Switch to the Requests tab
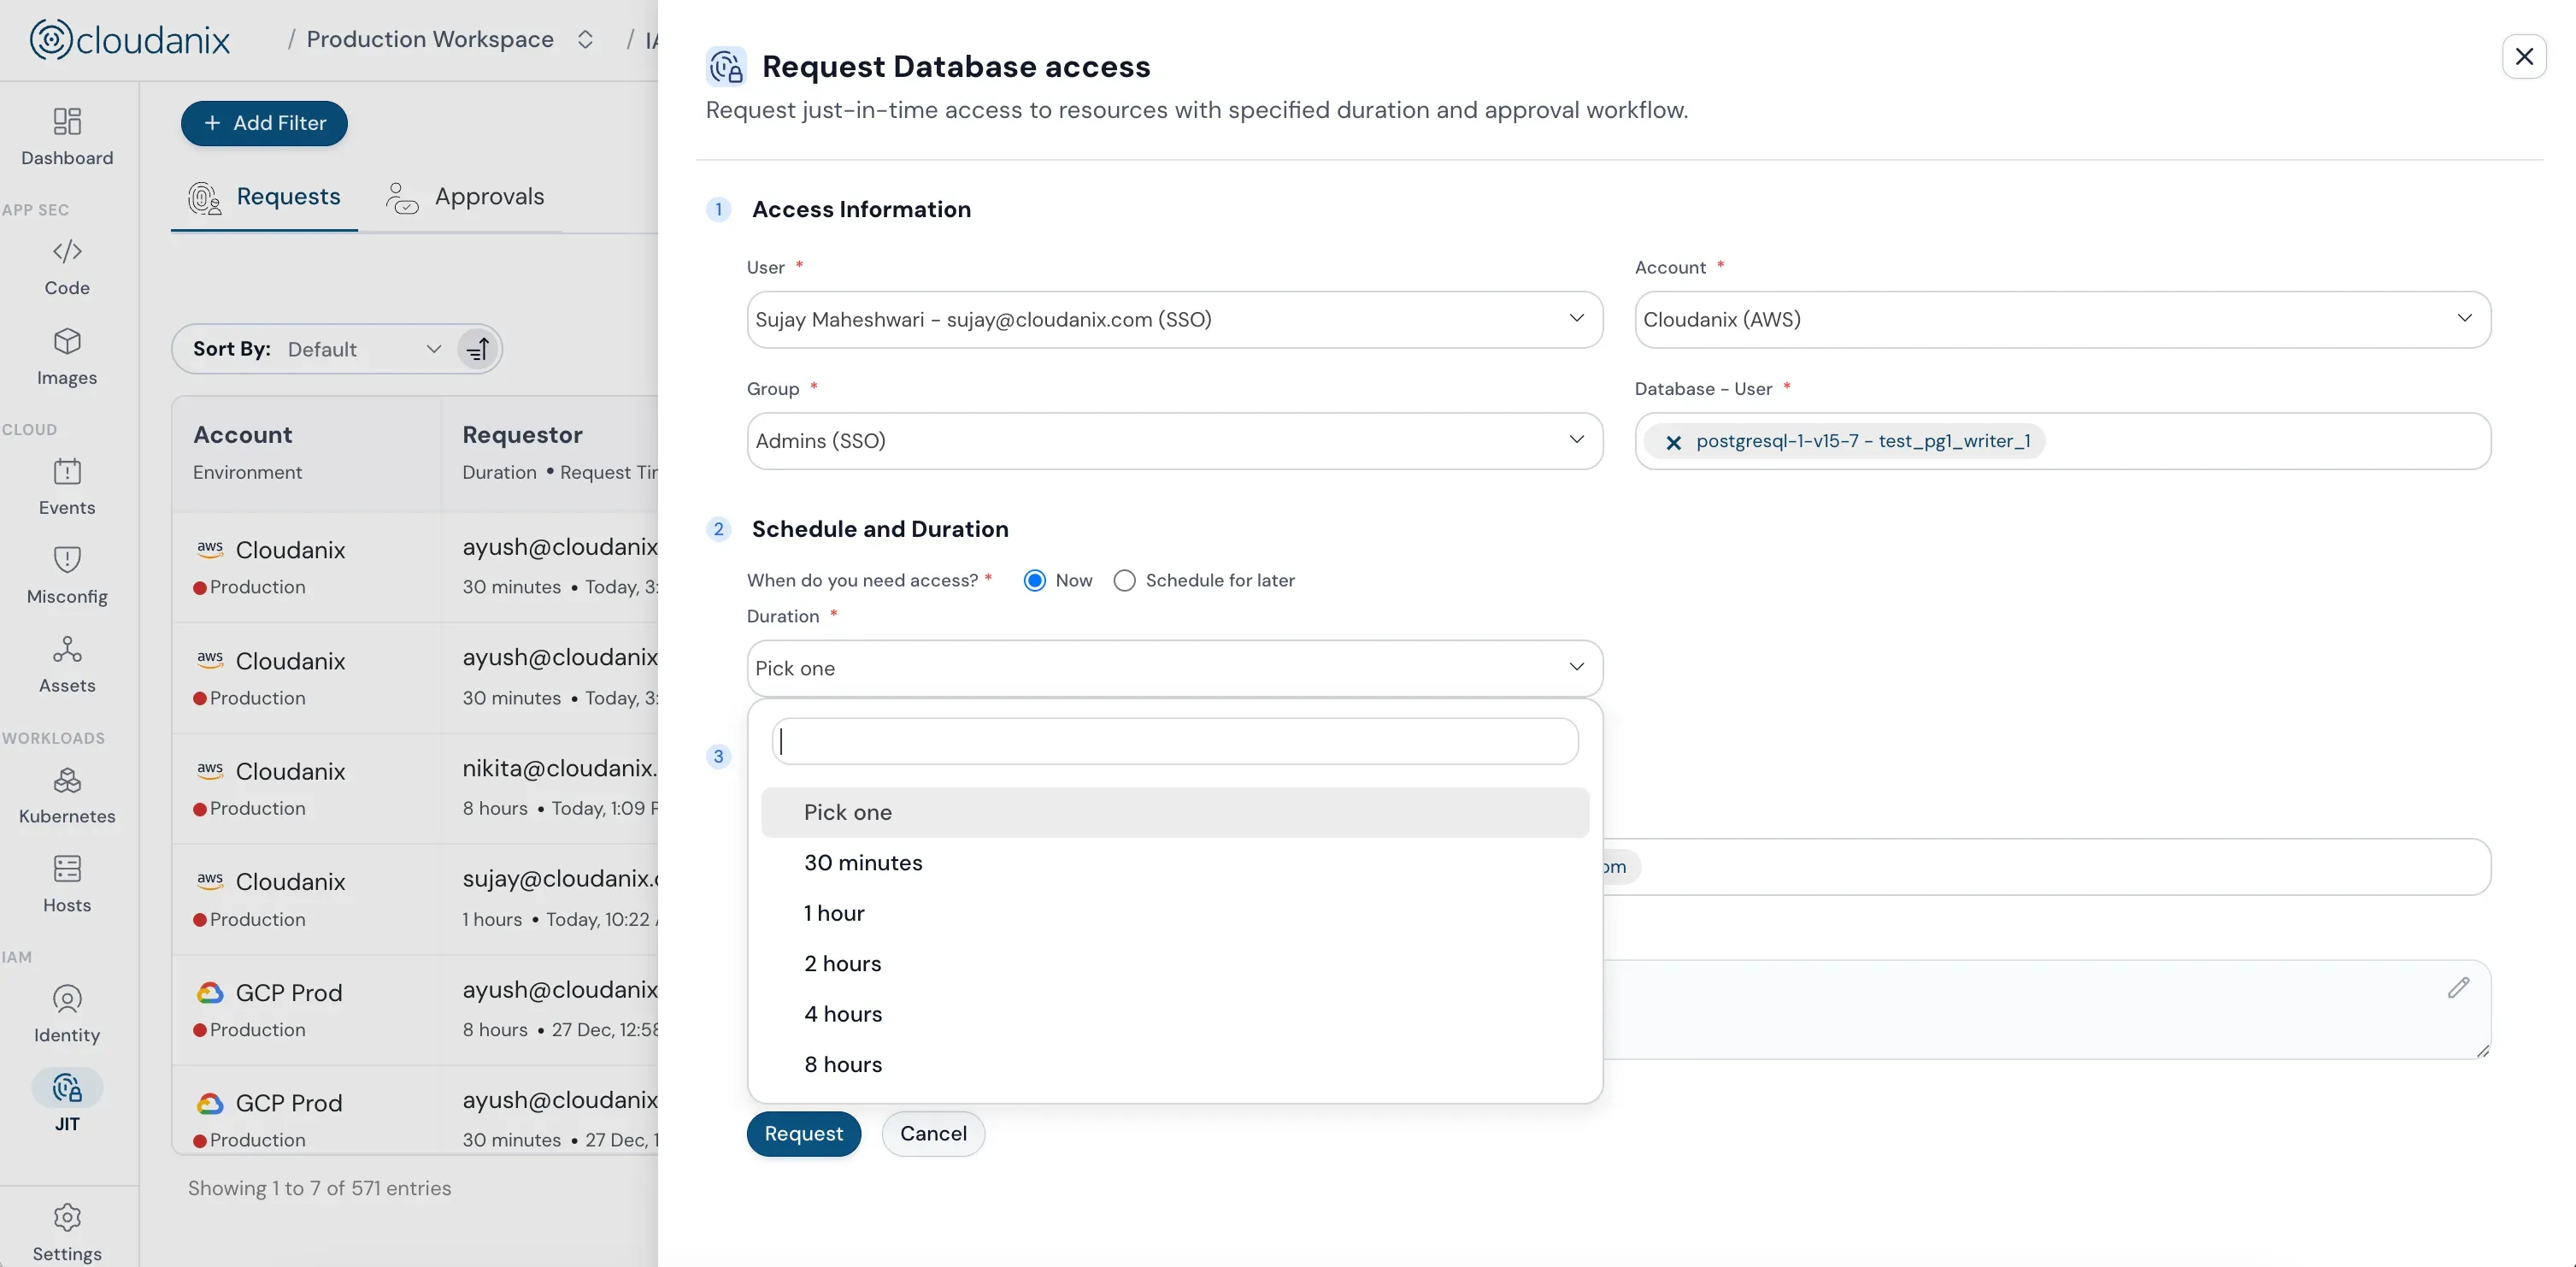 [x=263, y=196]
